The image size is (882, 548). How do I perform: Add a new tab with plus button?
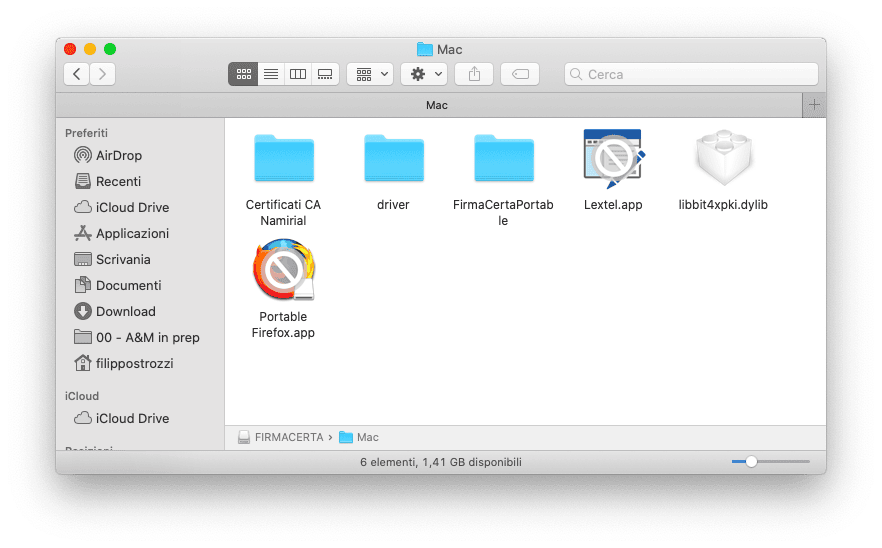tap(814, 105)
